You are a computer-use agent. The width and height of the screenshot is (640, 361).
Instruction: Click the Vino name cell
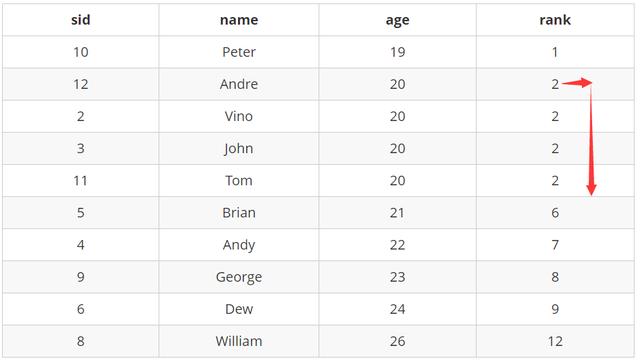point(239,116)
